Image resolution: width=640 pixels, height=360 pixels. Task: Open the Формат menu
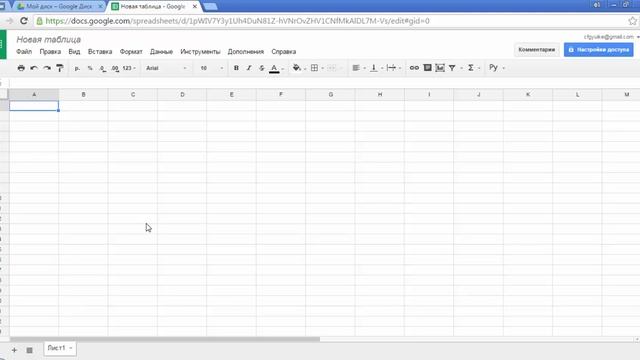131,52
